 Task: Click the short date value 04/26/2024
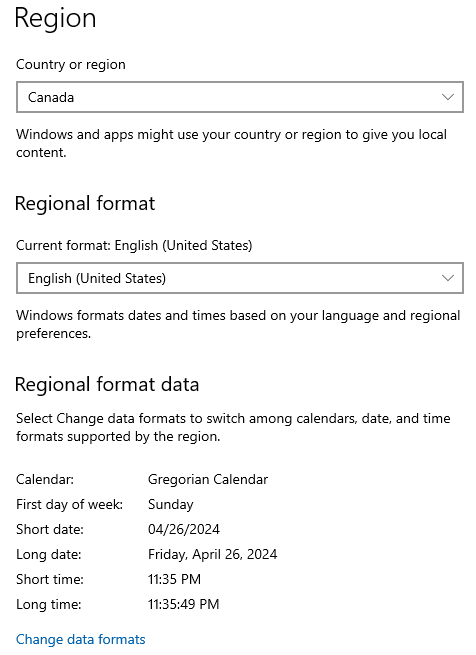tap(183, 529)
